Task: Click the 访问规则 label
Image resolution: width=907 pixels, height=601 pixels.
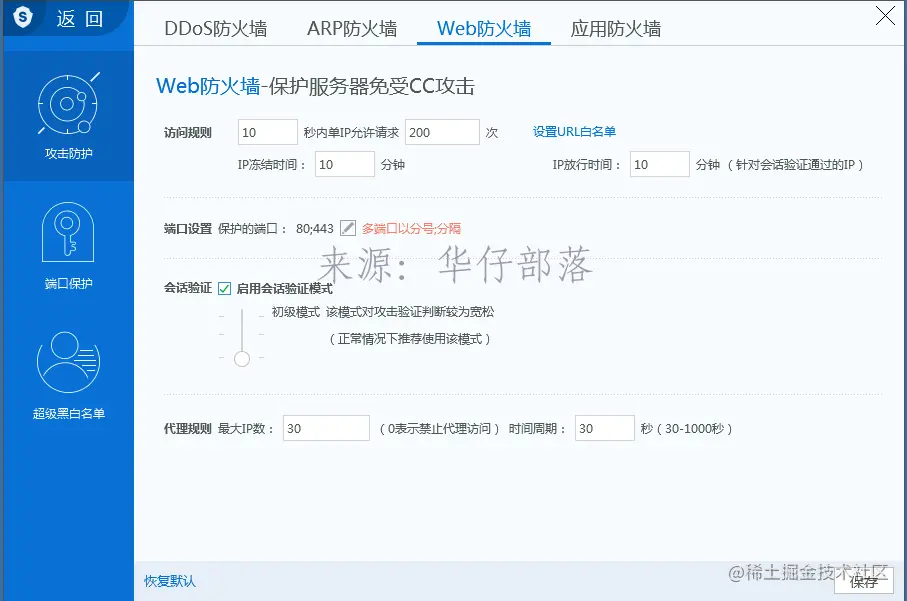Action: click(x=187, y=132)
